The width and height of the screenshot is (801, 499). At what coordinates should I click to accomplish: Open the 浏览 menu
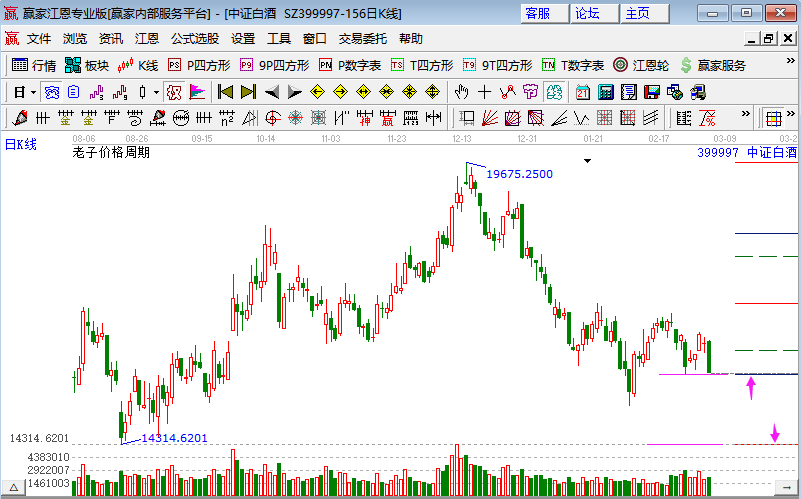tap(75, 39)
